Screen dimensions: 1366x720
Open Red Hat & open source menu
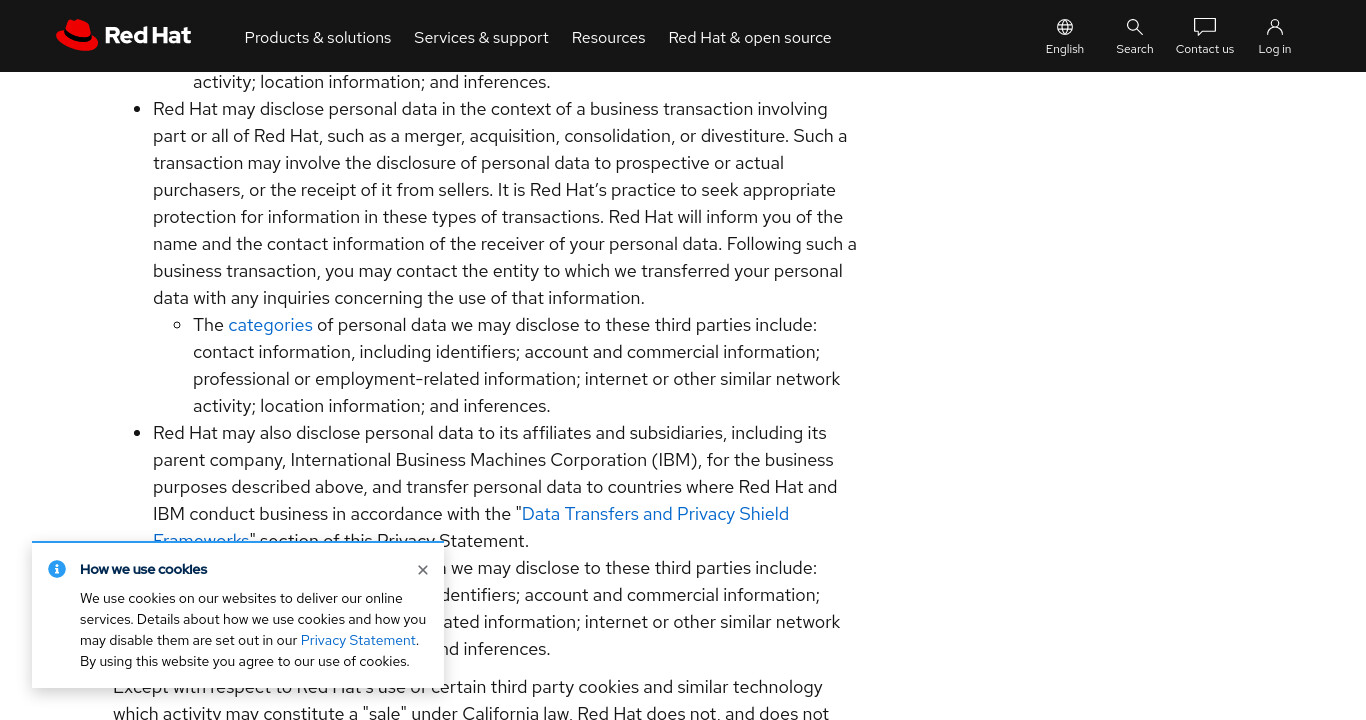(750, 37)
